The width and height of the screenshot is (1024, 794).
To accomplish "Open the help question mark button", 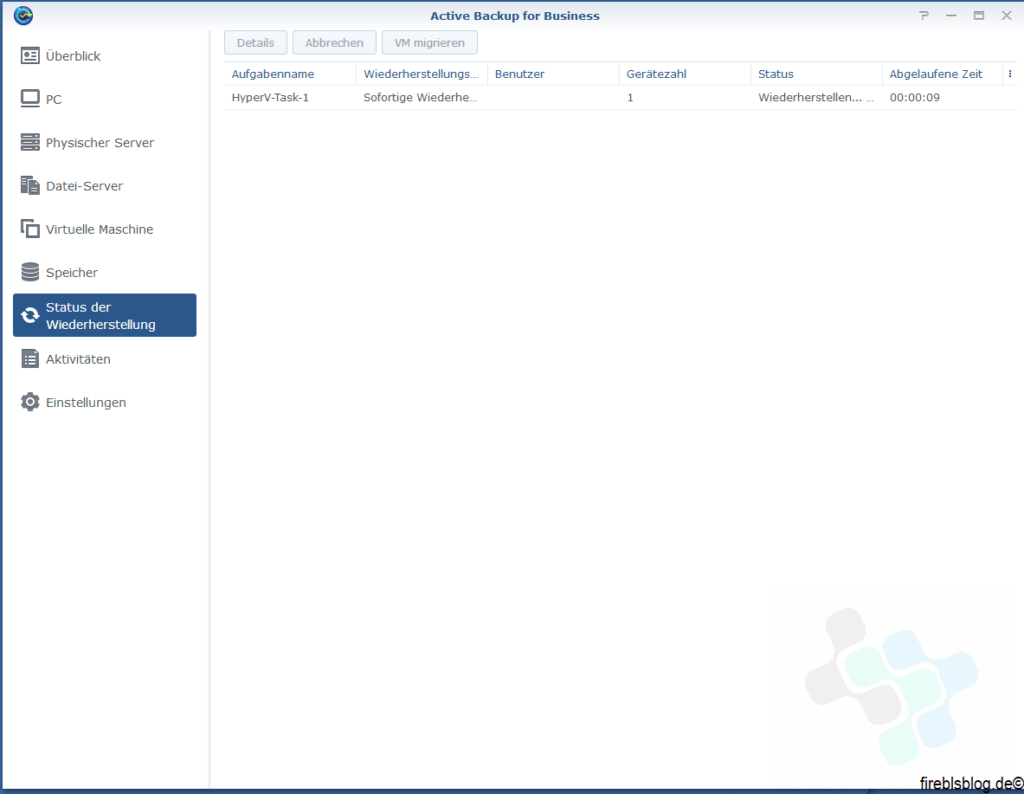I will pyautogui.click(x=923, y=15).
